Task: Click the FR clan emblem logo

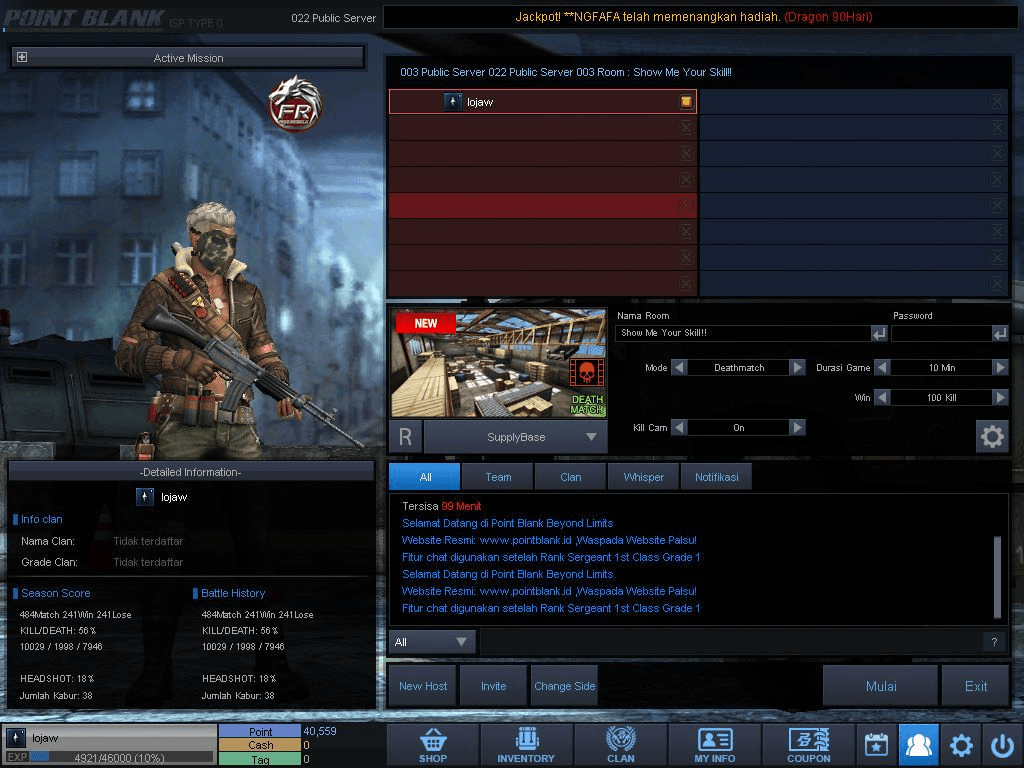Action: (x=295, y=104)
